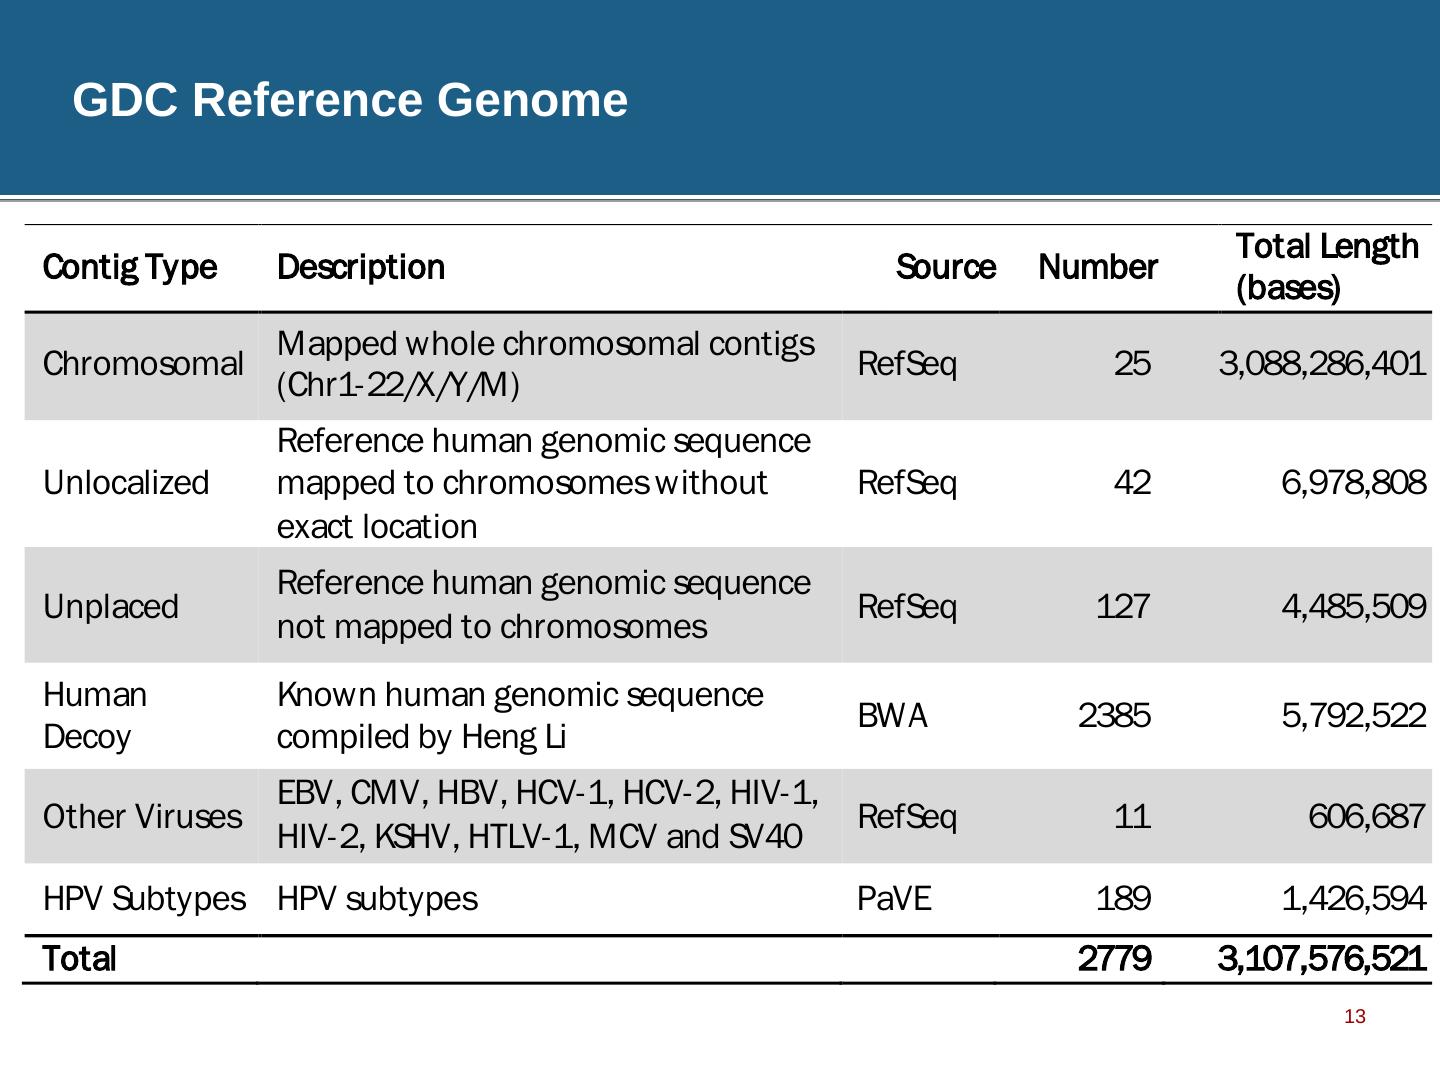Click the slide page number 13
Image resolution: width=1440 pixels, height=1080 pixels.
(1355, 1016)
